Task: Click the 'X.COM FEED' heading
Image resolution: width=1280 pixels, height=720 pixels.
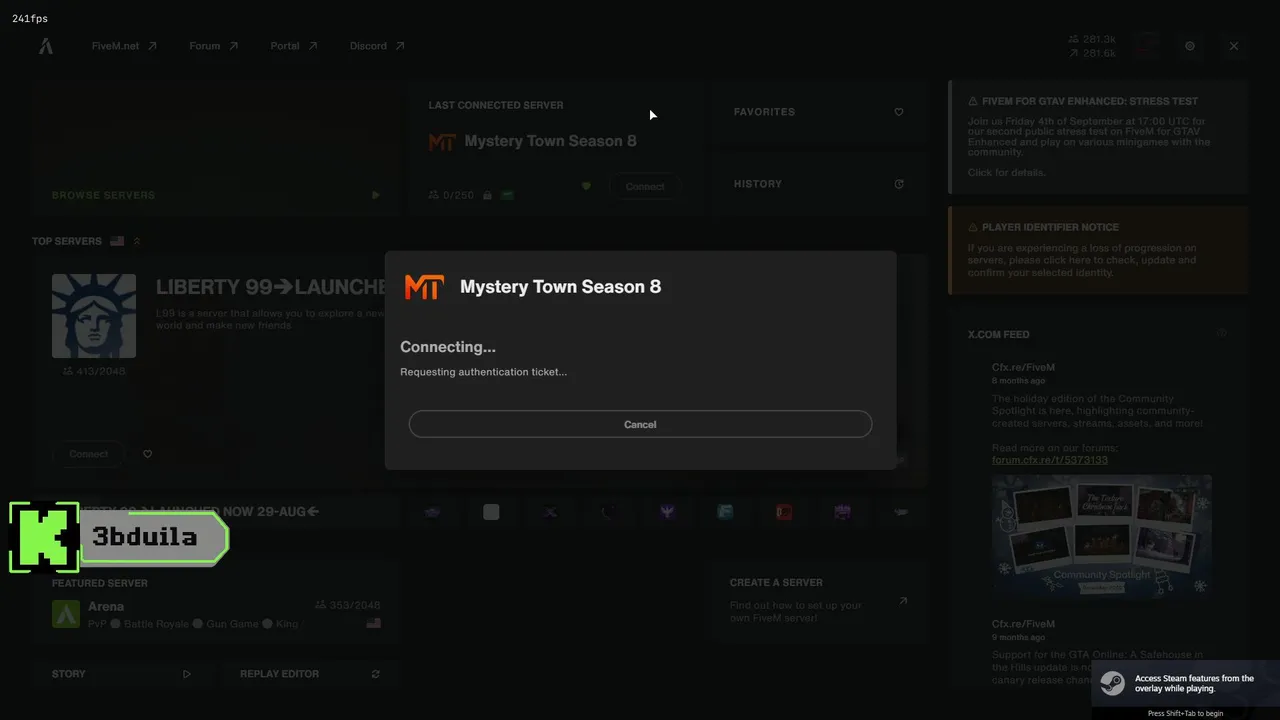Action: pyautogui.click(x=999, y=334)
